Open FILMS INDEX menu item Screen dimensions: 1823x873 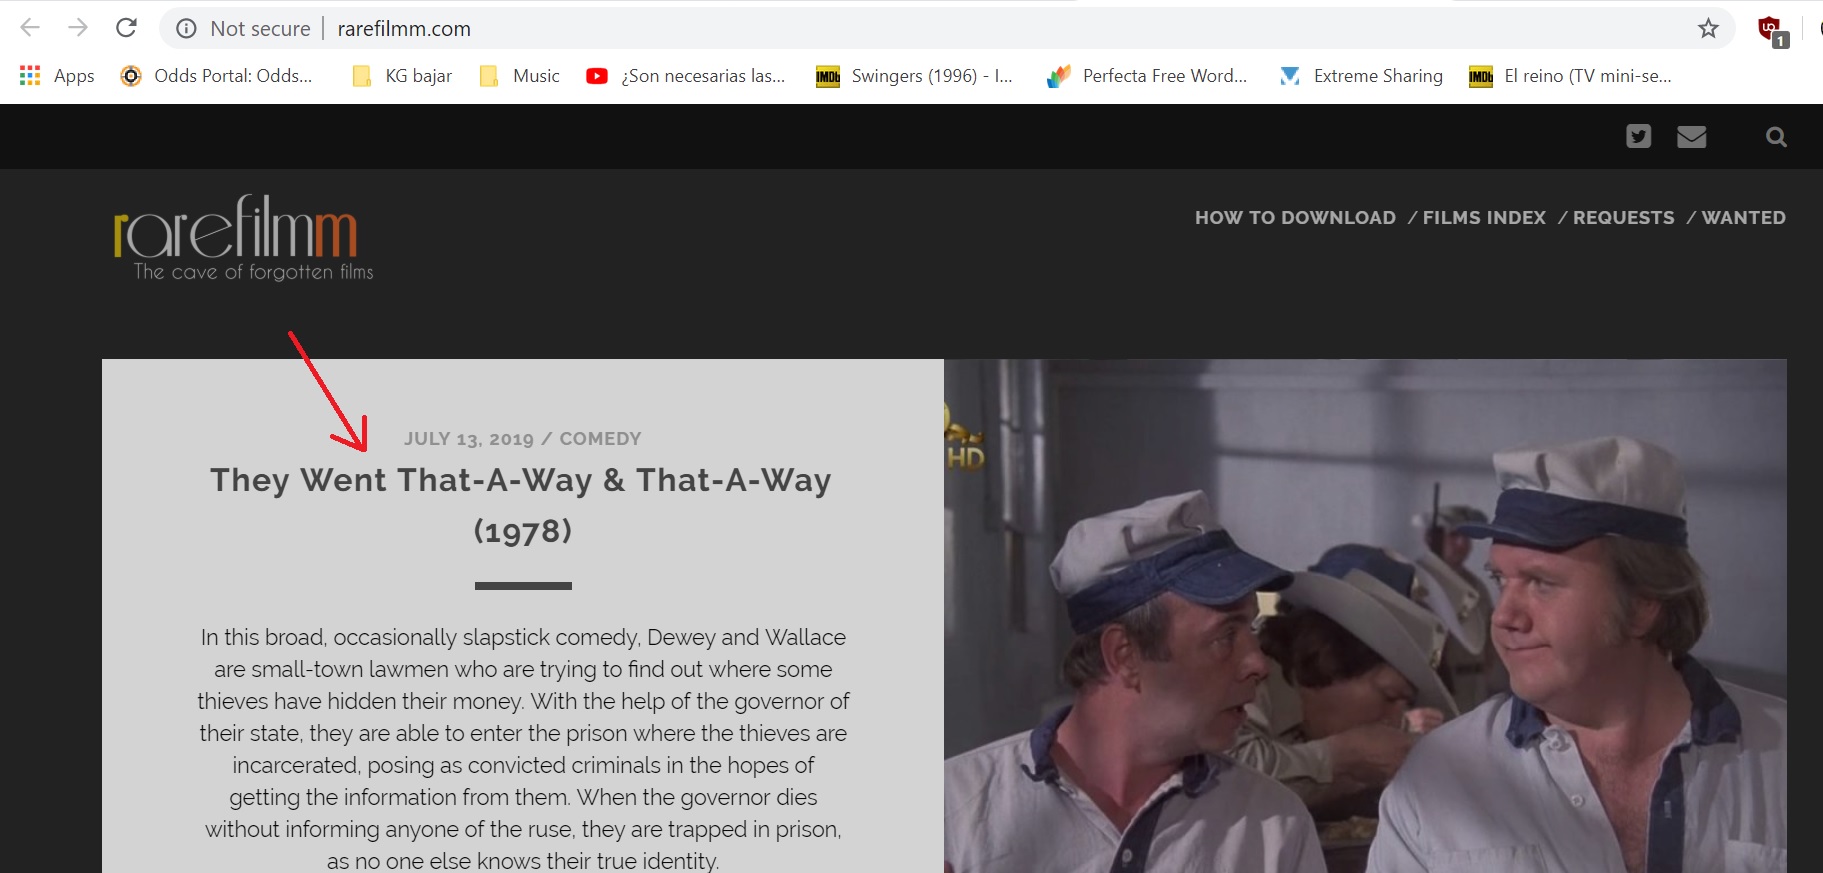point(1484,218)
